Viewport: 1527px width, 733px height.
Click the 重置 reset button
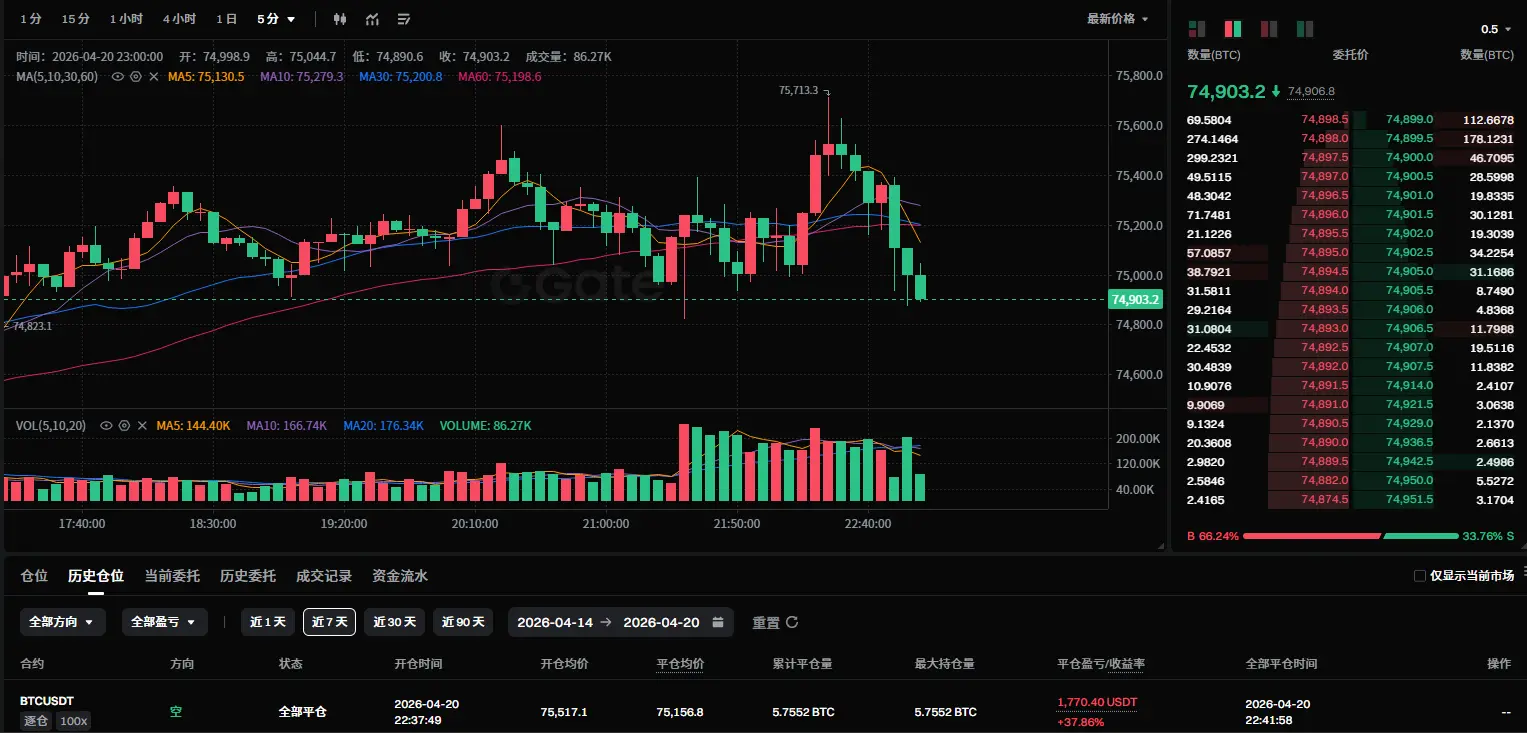(766, 622)
